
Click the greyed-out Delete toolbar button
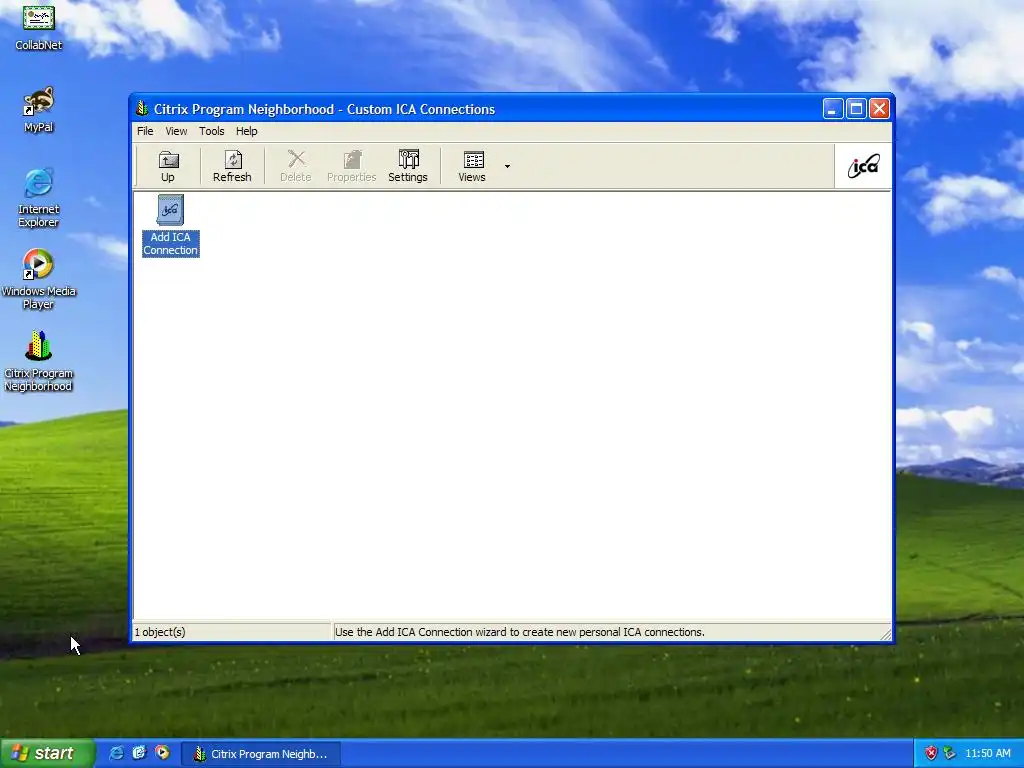point(296,166)
